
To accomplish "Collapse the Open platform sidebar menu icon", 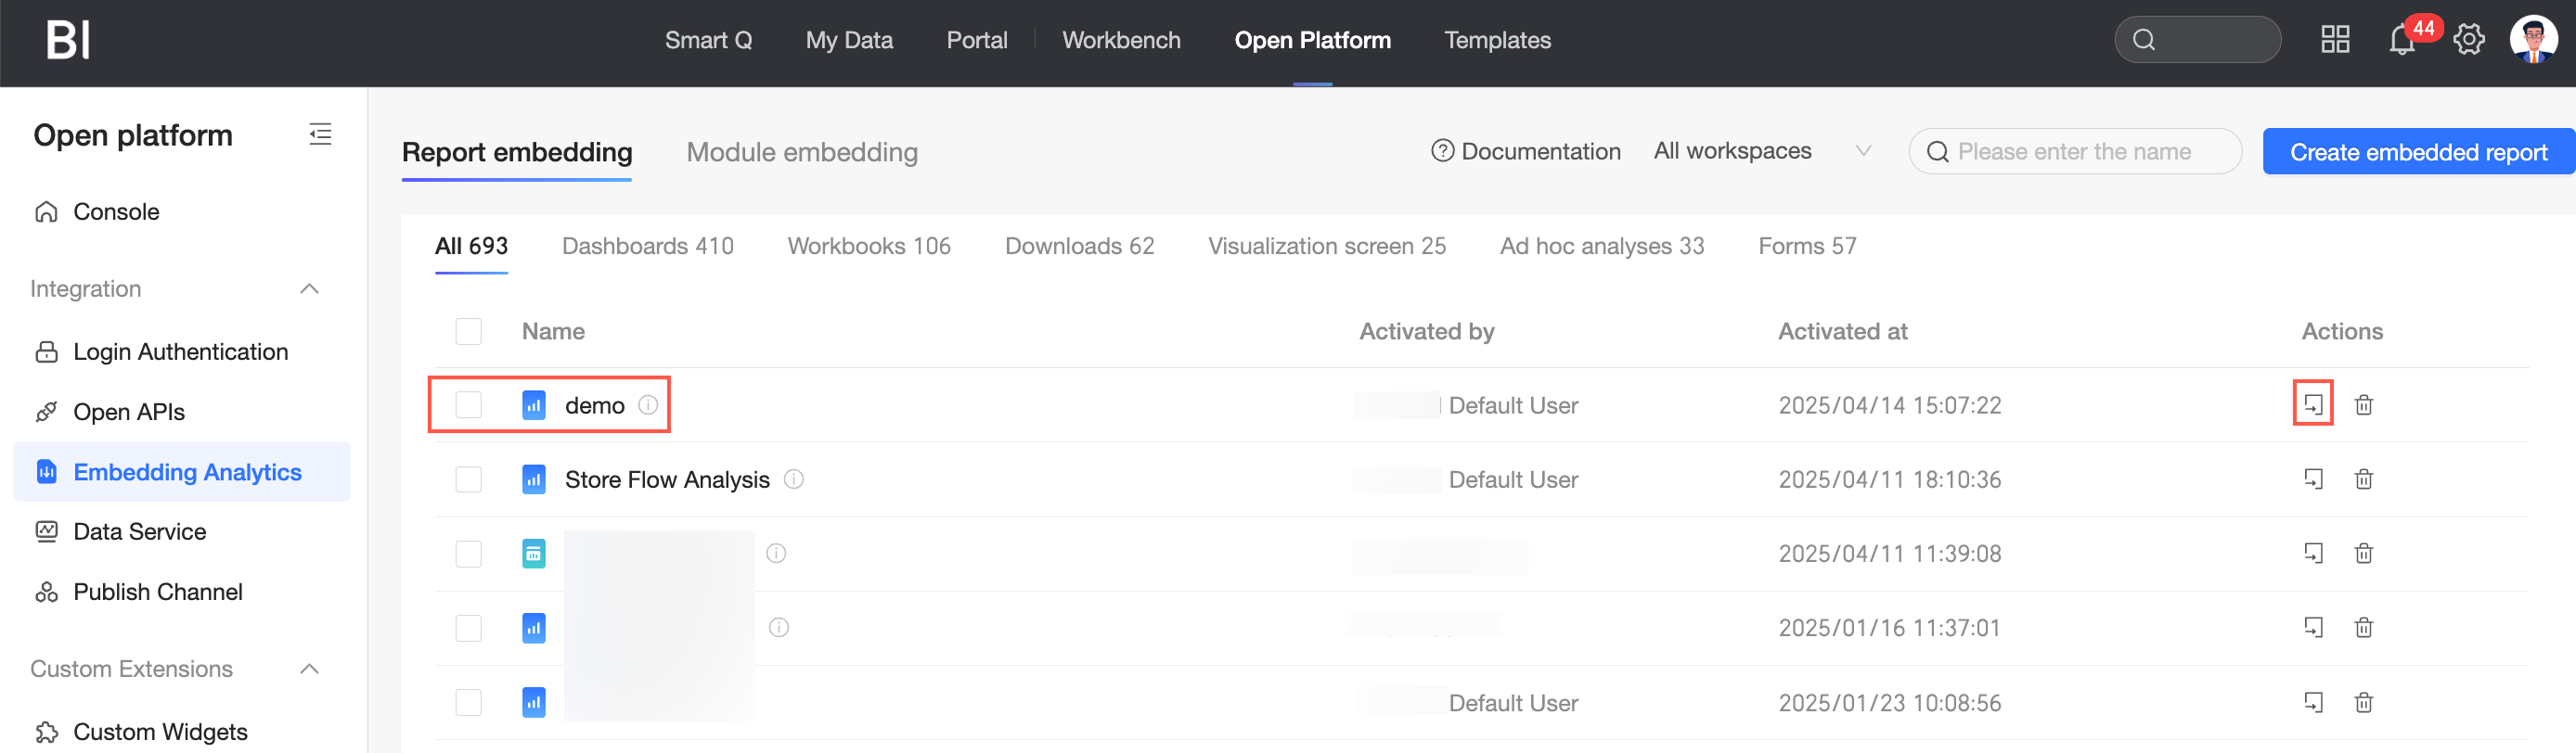I will point(320,134).
